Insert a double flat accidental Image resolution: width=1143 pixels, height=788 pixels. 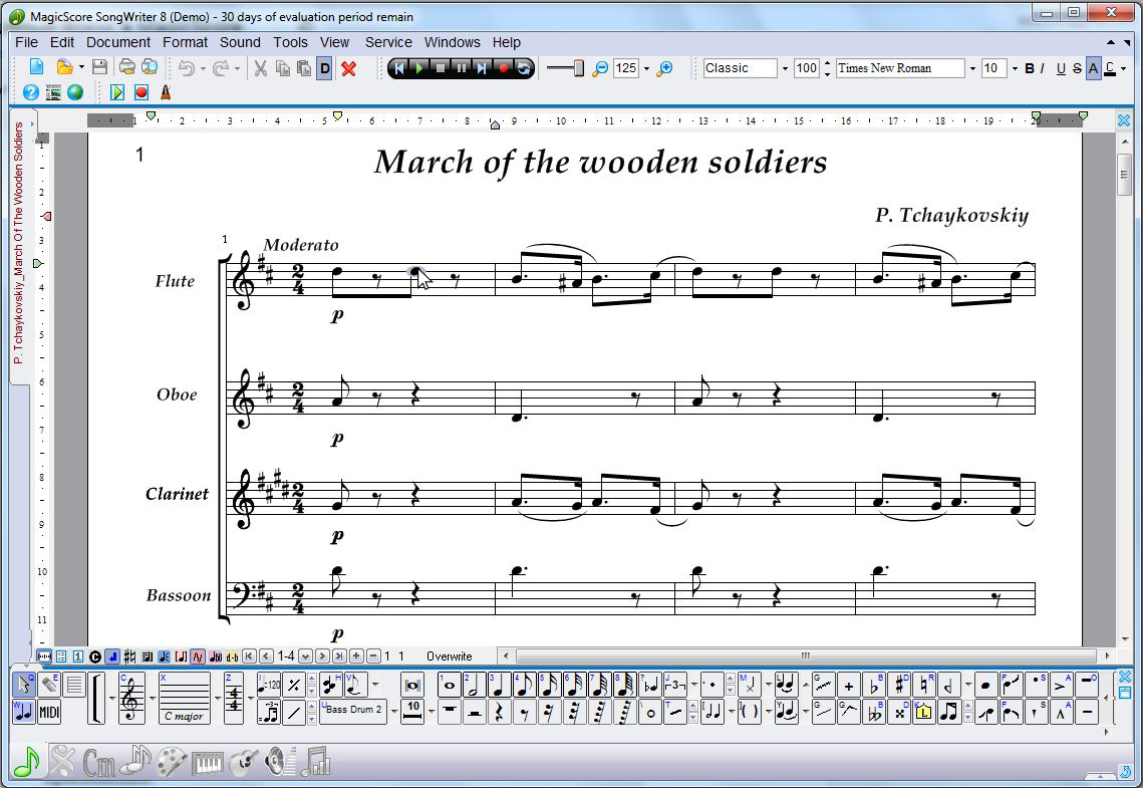(874, 711)
